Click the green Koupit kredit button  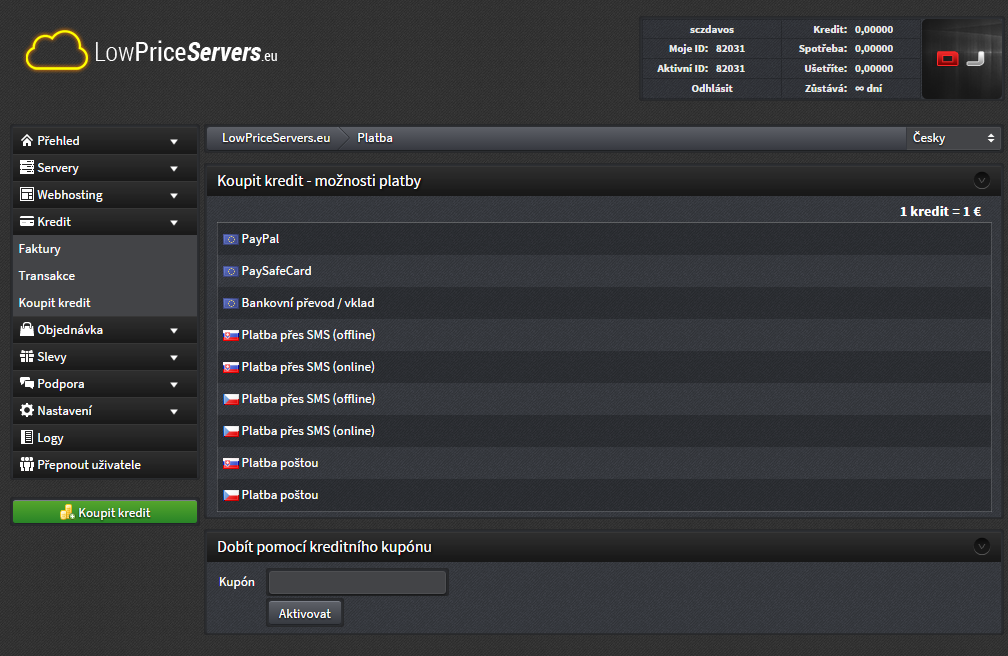104,511
